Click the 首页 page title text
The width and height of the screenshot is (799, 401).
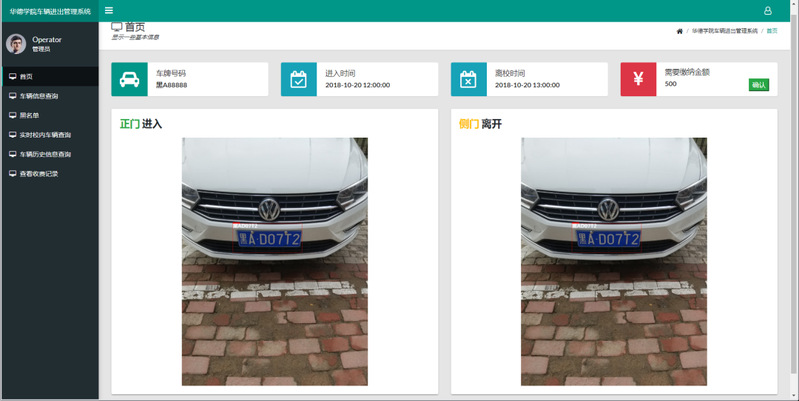(135, 27)
